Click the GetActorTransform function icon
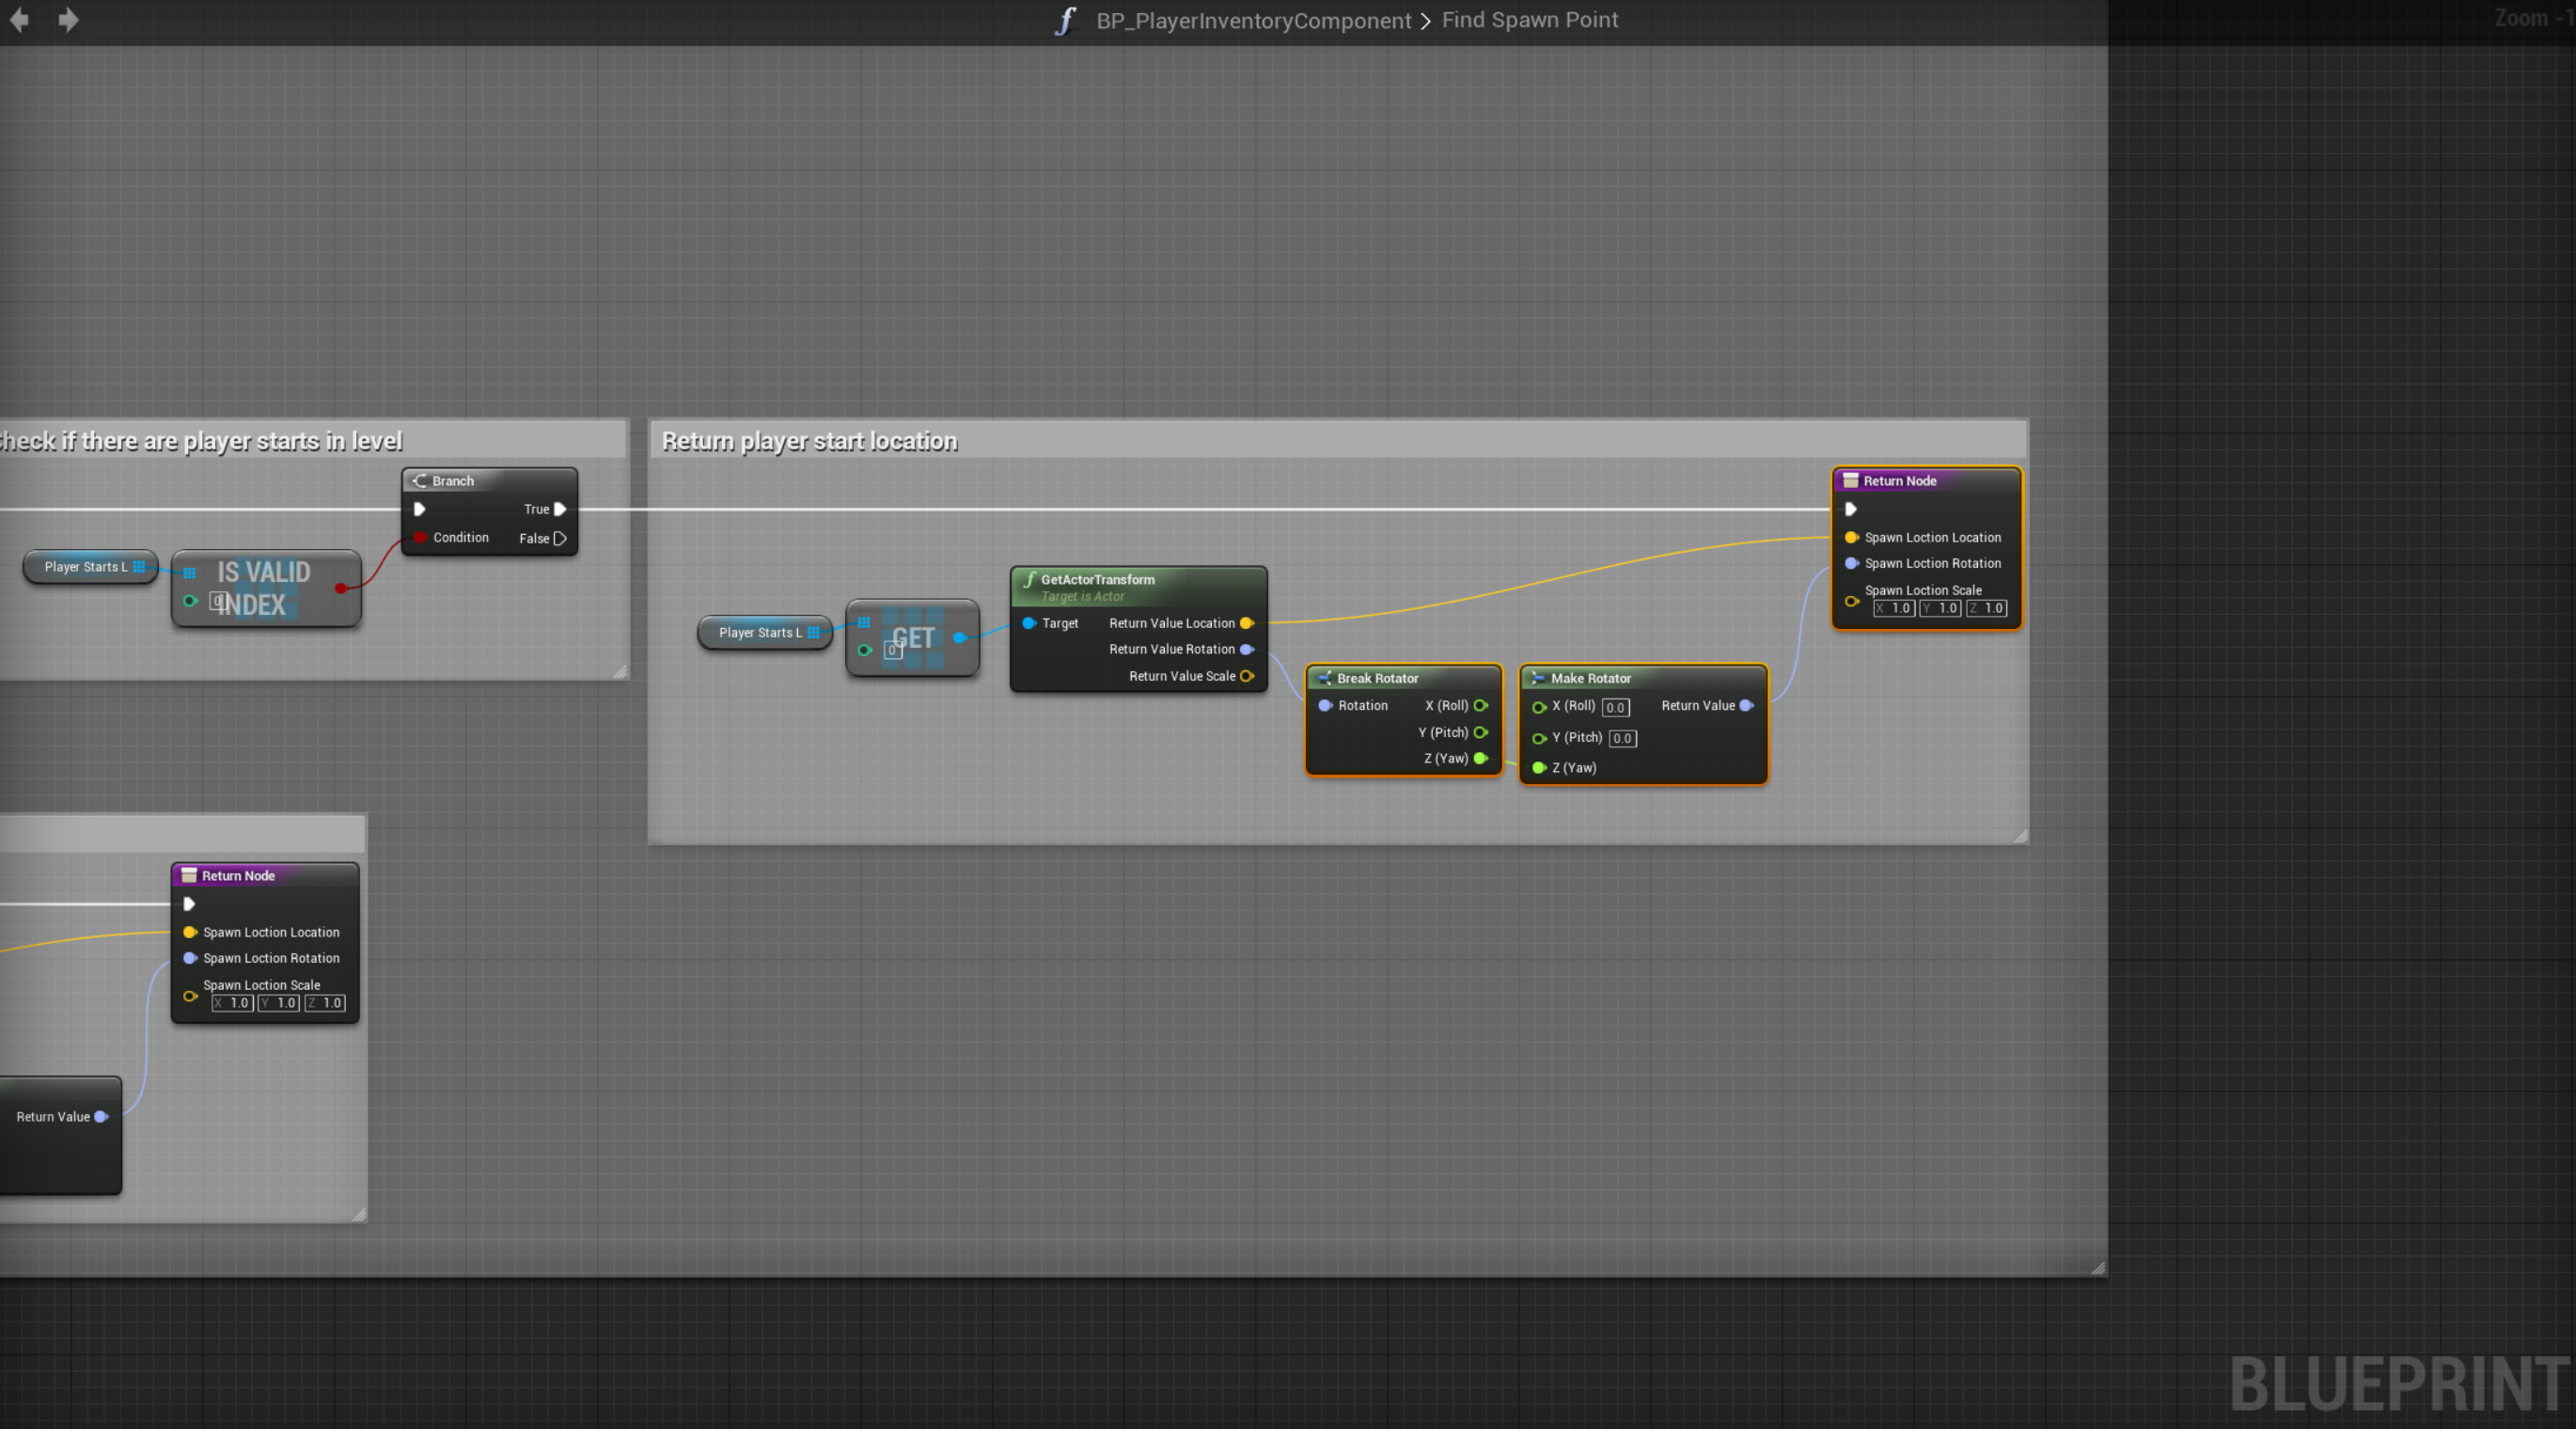 point(1029,579)
